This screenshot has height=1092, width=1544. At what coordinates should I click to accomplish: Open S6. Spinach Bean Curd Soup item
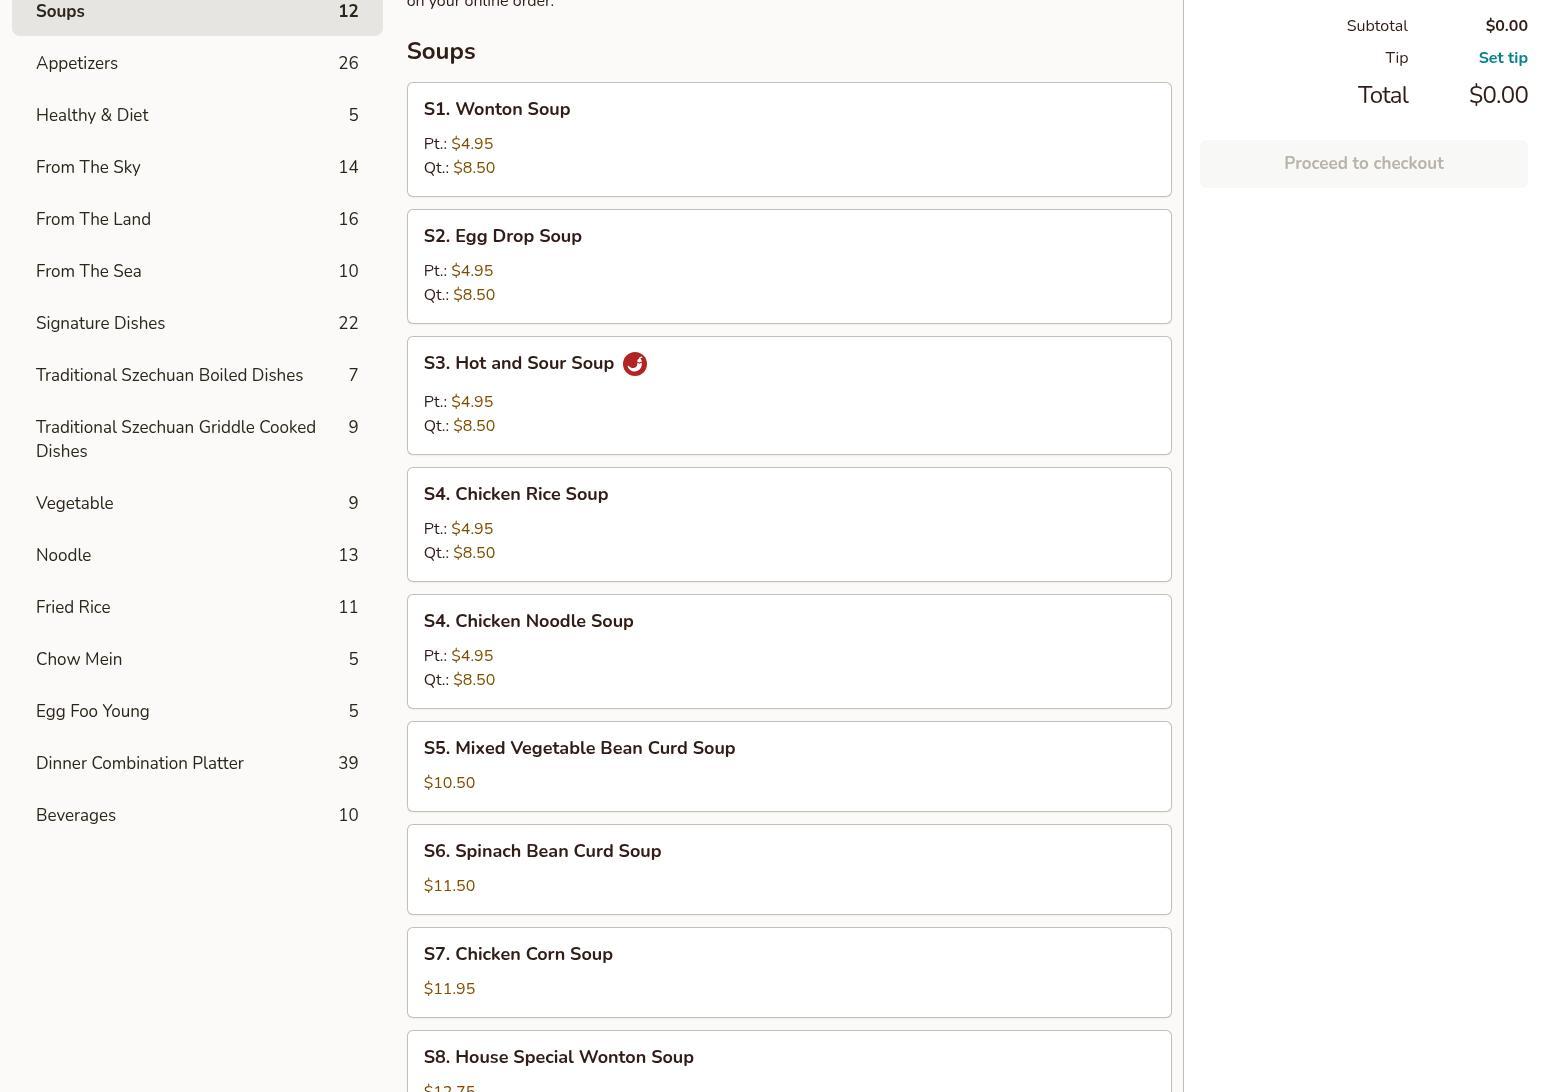click(788, 869)
